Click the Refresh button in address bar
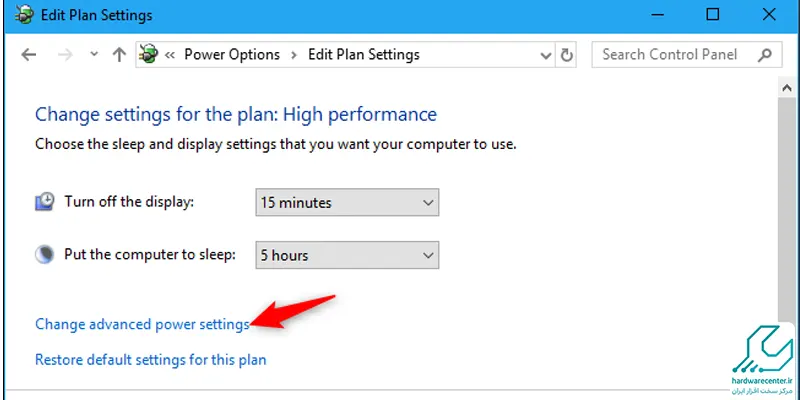This screenshot has width=800, height=400. tap(566, 55)
